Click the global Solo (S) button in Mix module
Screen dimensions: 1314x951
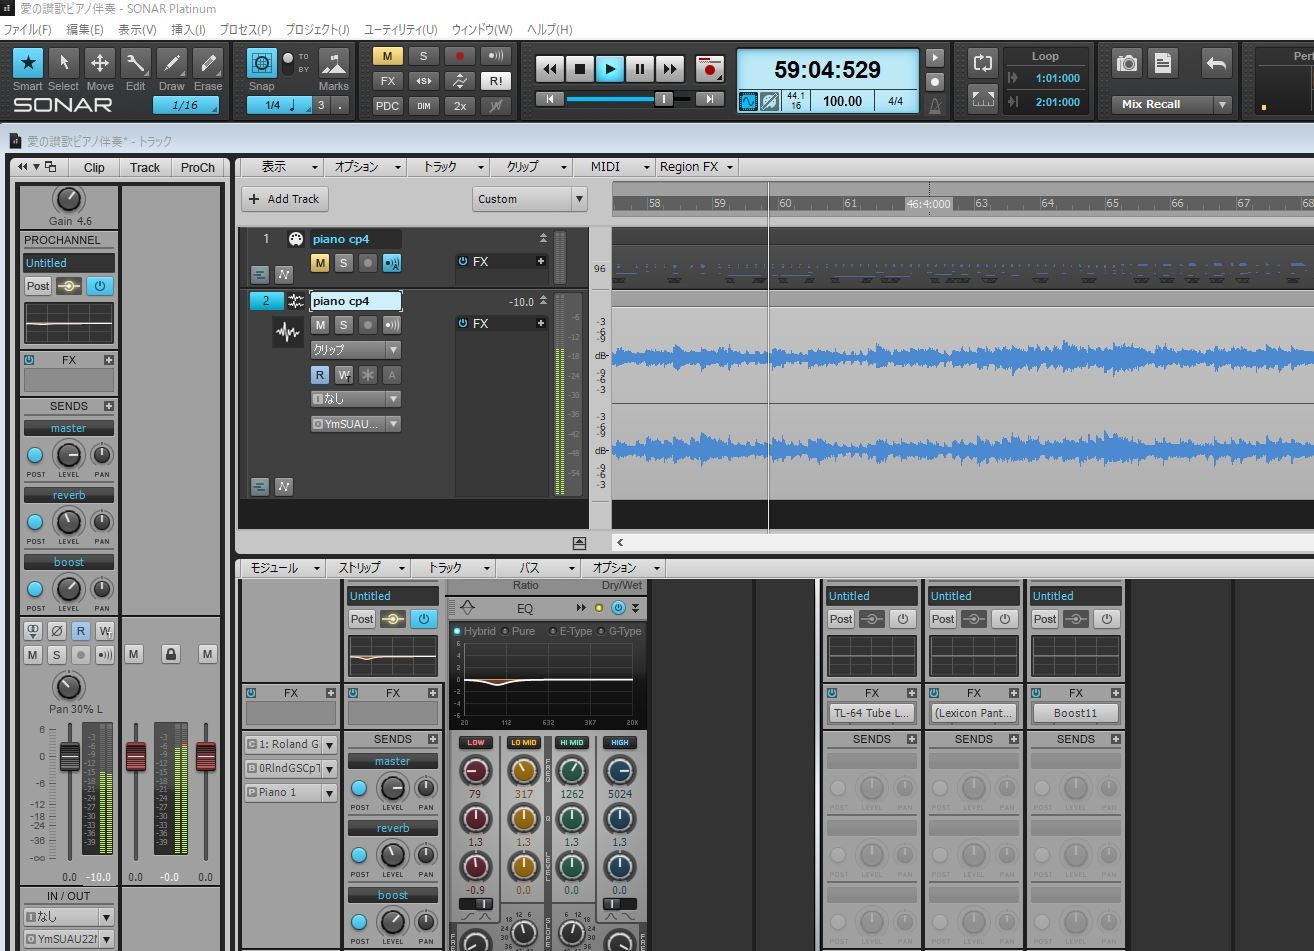(x=423, y=56)
